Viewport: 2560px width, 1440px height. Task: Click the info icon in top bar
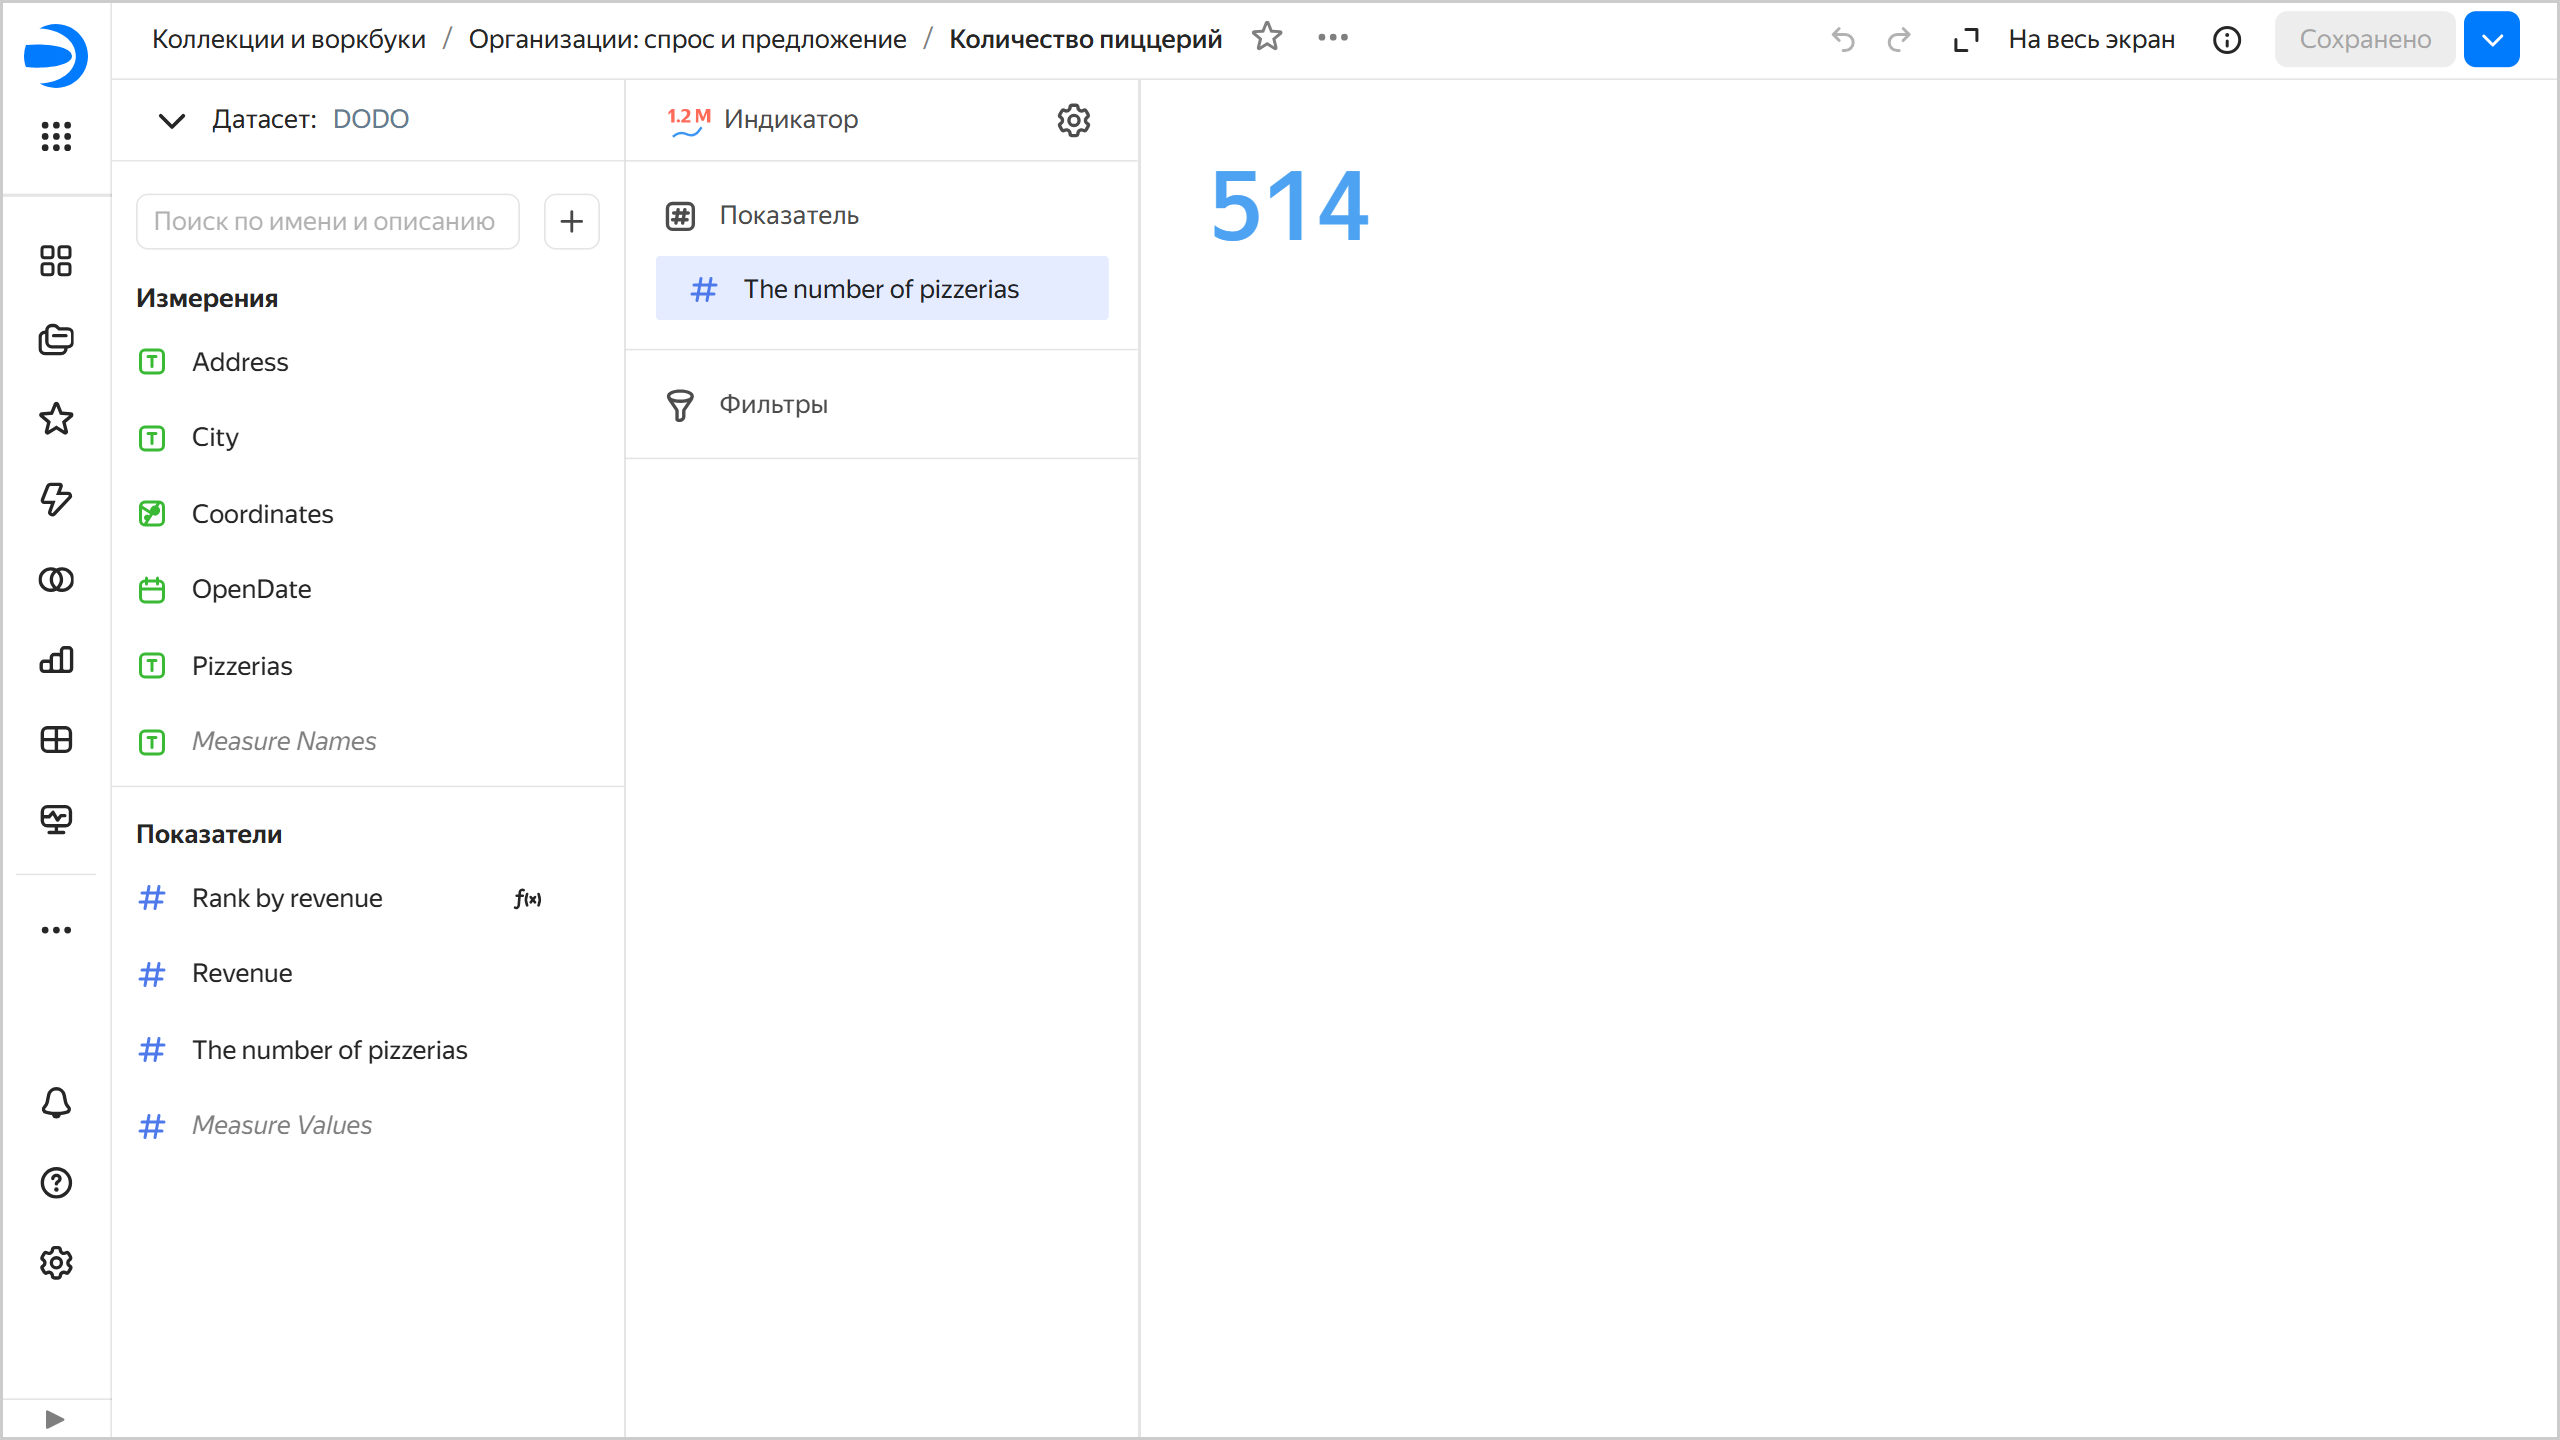(2227, 40)
